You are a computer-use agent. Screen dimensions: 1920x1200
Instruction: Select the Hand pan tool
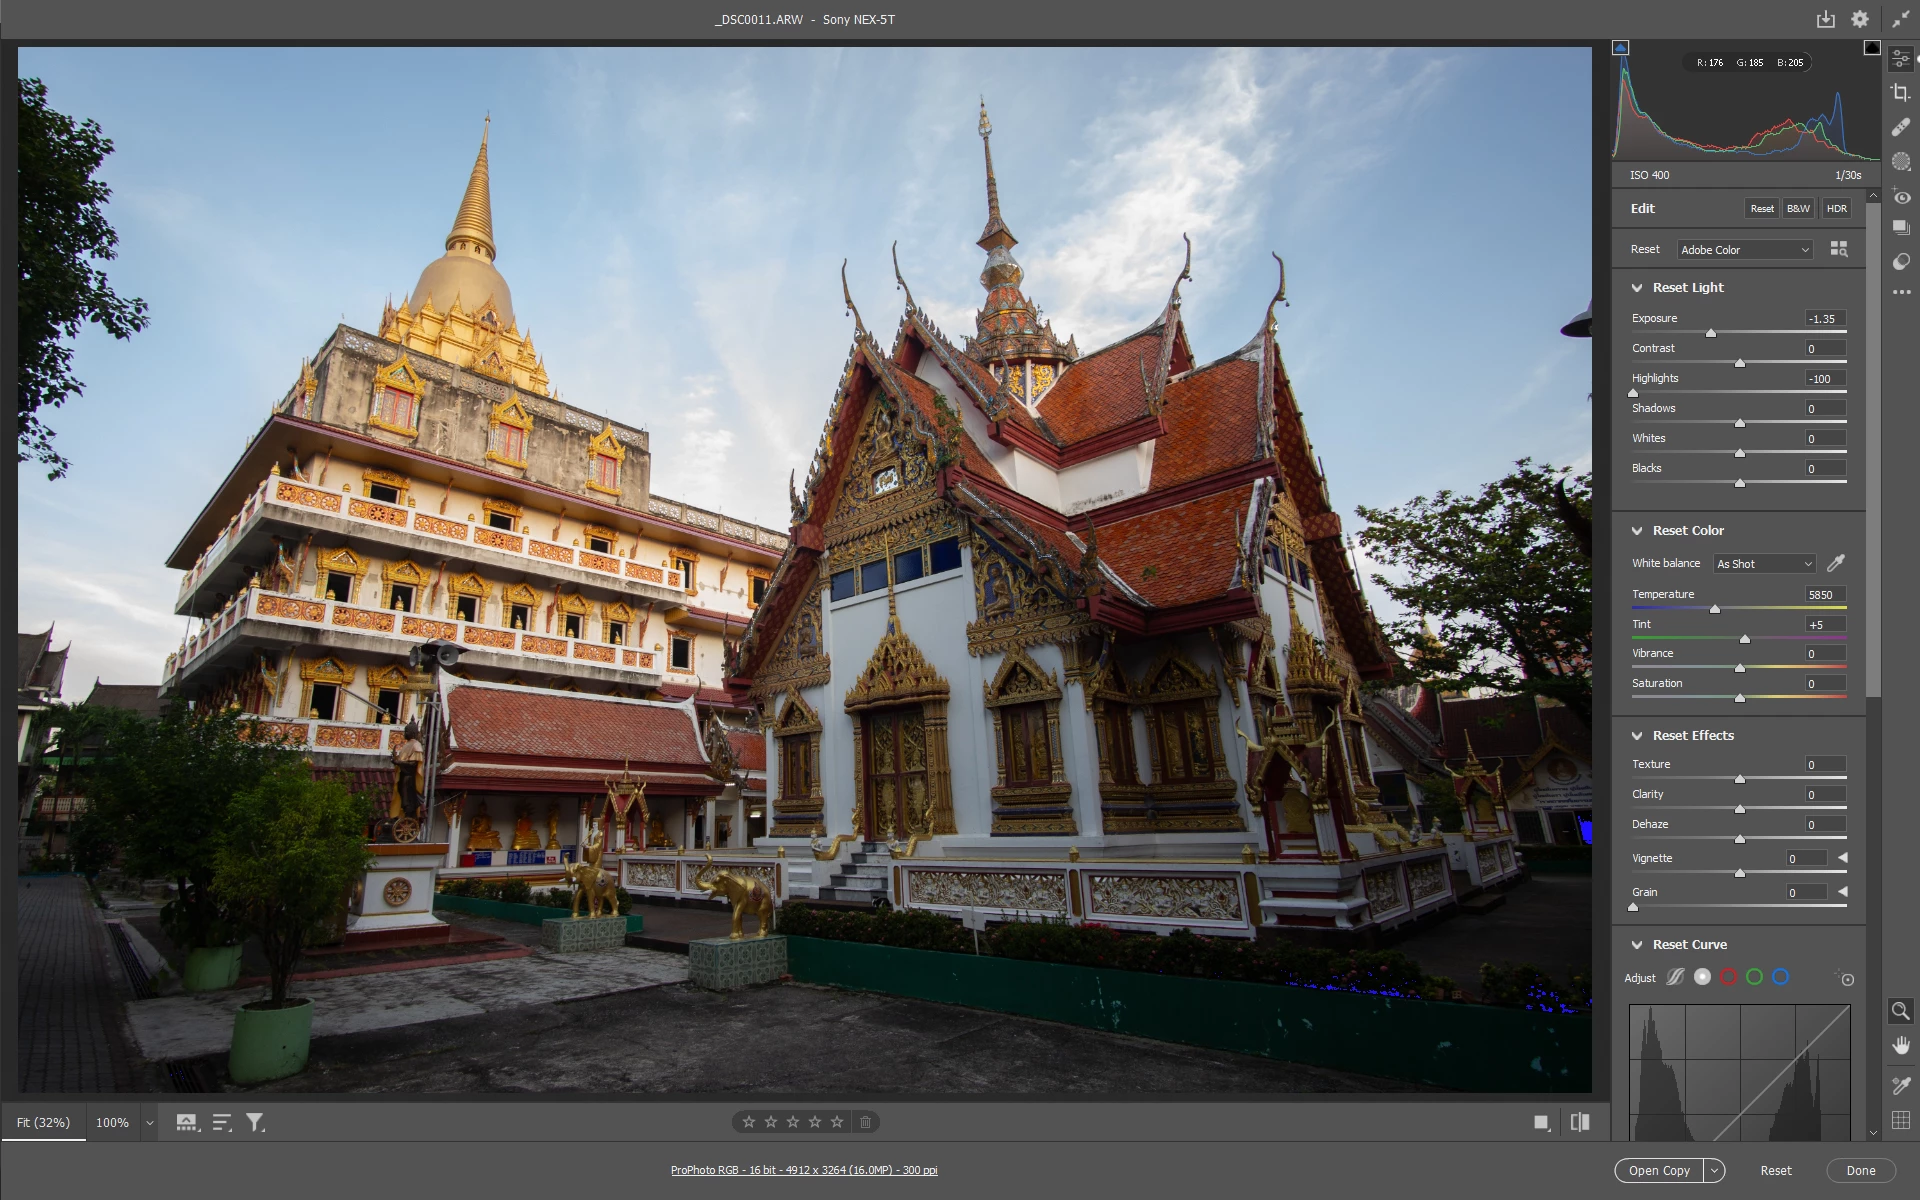1900,1046
